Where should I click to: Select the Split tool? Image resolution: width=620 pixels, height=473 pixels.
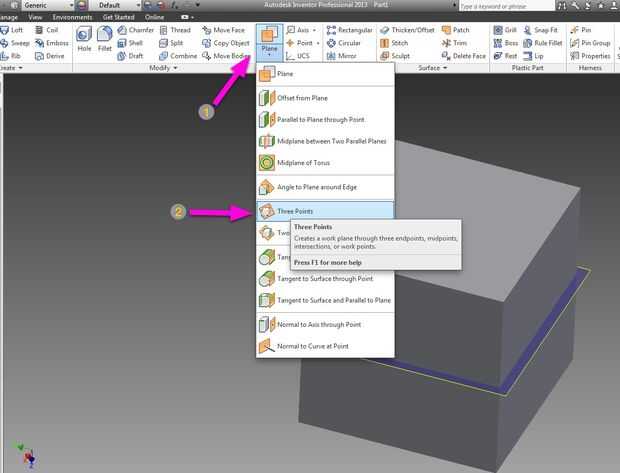171,43
